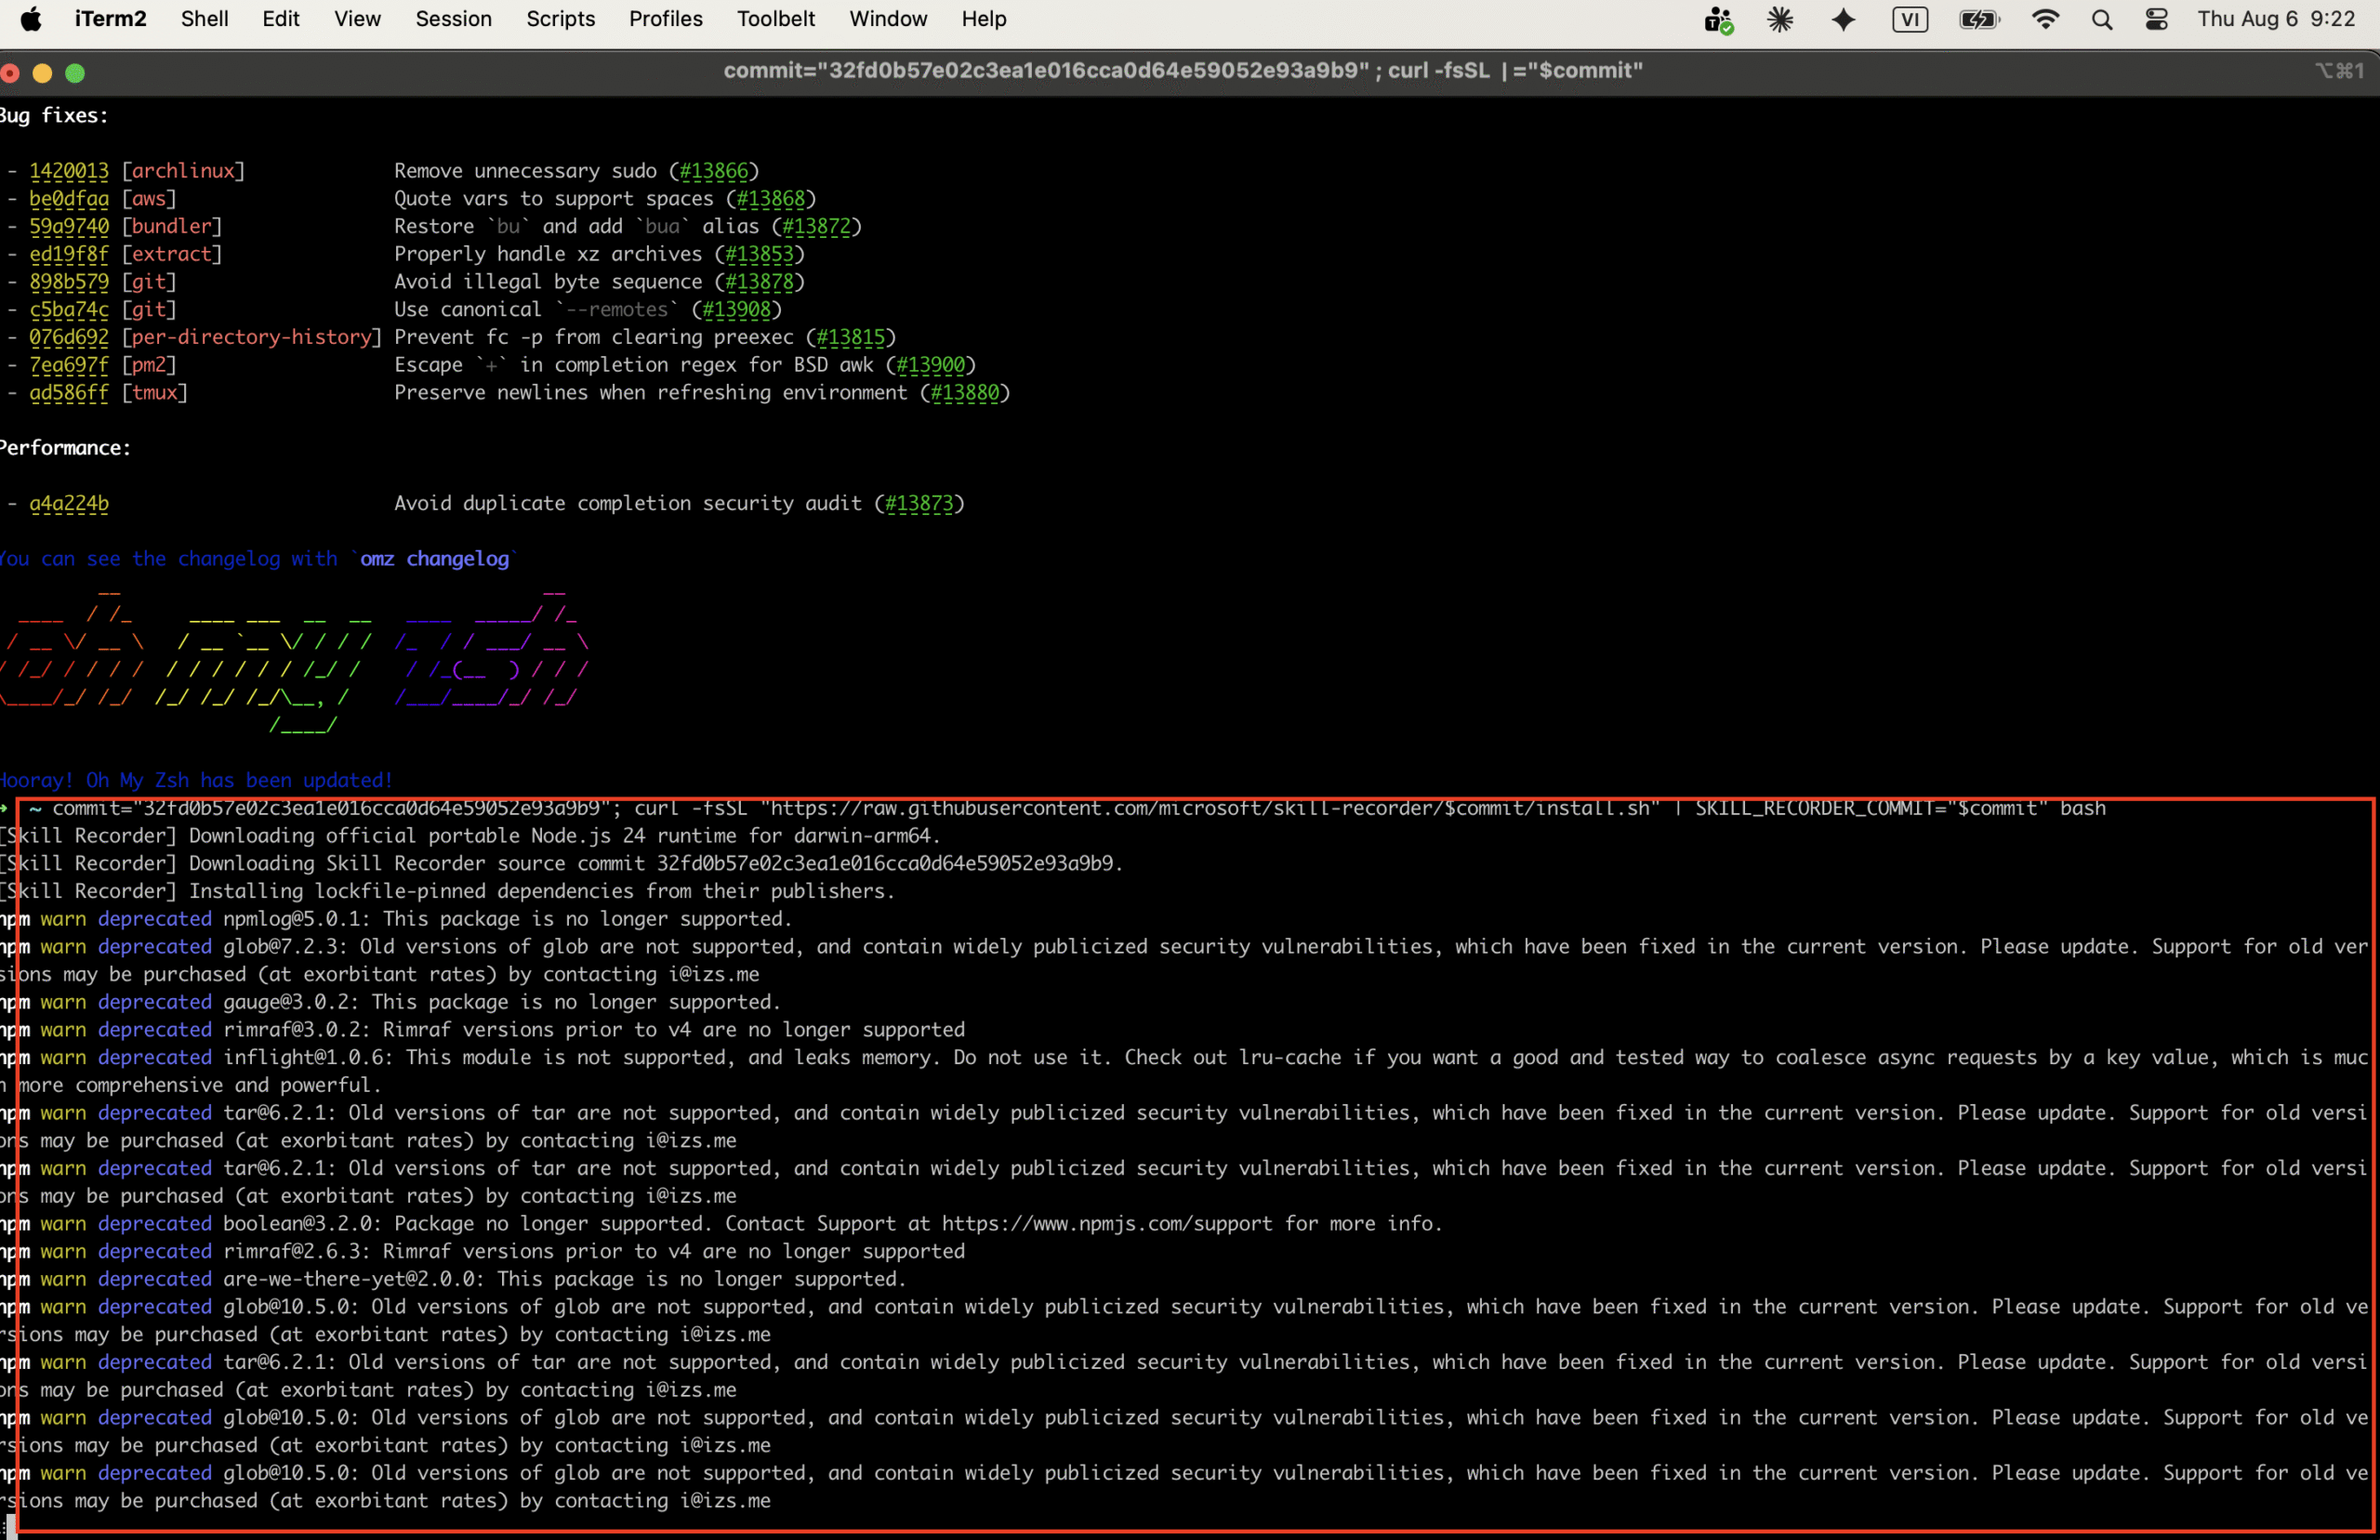
Task: Open the Apple menu
Action: (x=31, y=19)
